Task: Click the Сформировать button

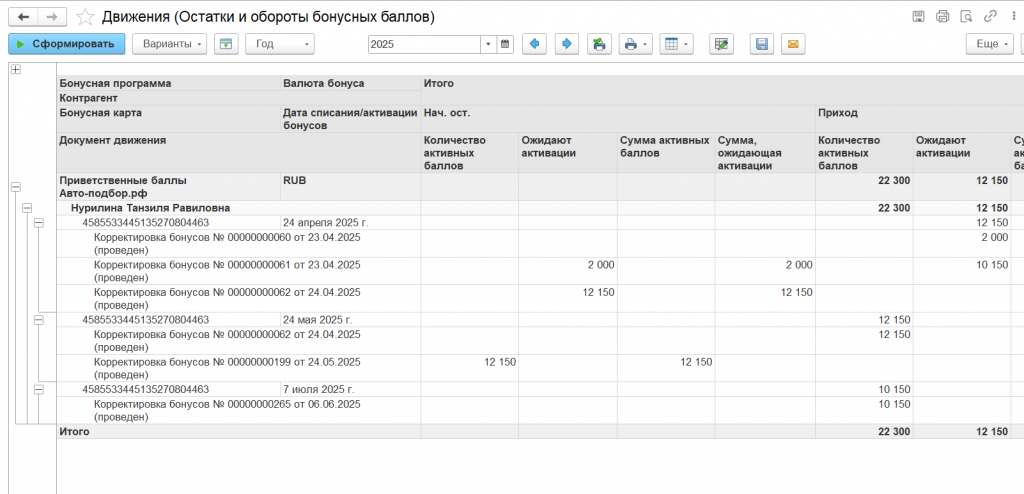Action: [67, 44]
